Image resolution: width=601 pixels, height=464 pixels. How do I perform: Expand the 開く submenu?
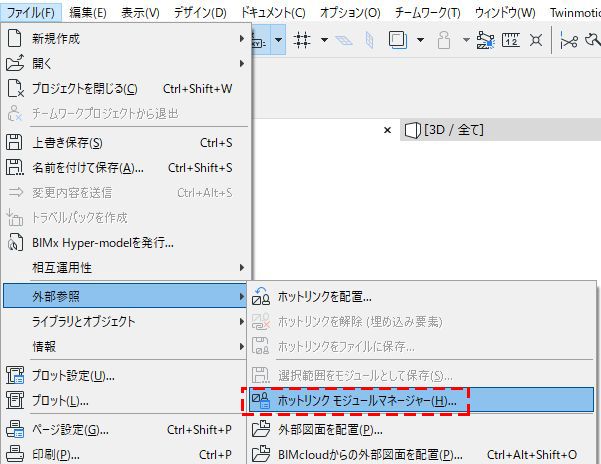pos(126,64)
